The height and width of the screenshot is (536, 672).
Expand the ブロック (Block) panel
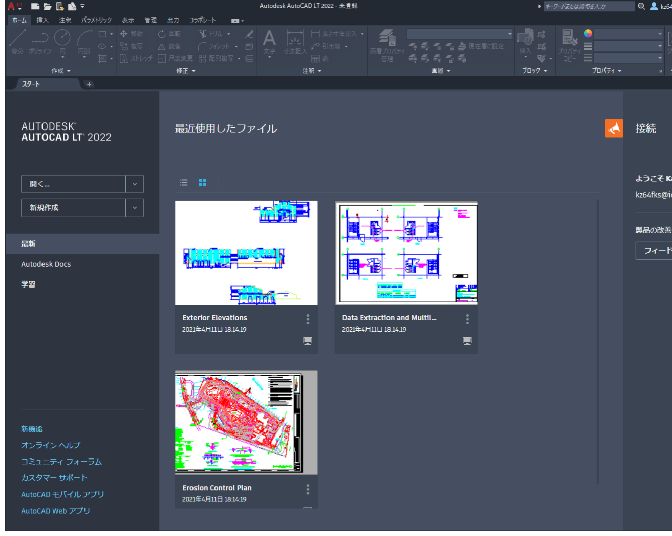tap(534, 71)
